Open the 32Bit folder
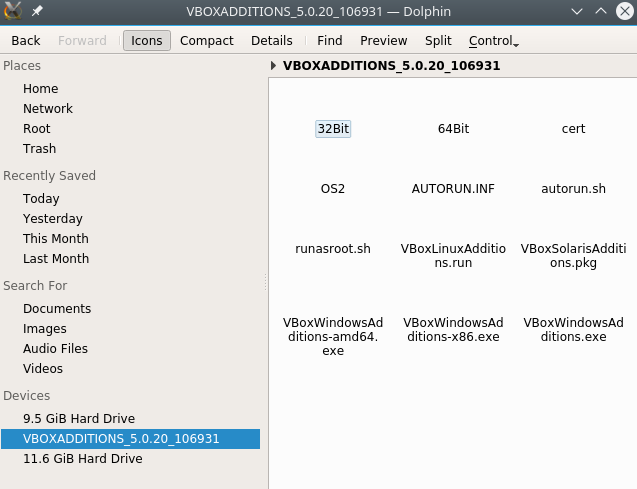 point(333,129)
